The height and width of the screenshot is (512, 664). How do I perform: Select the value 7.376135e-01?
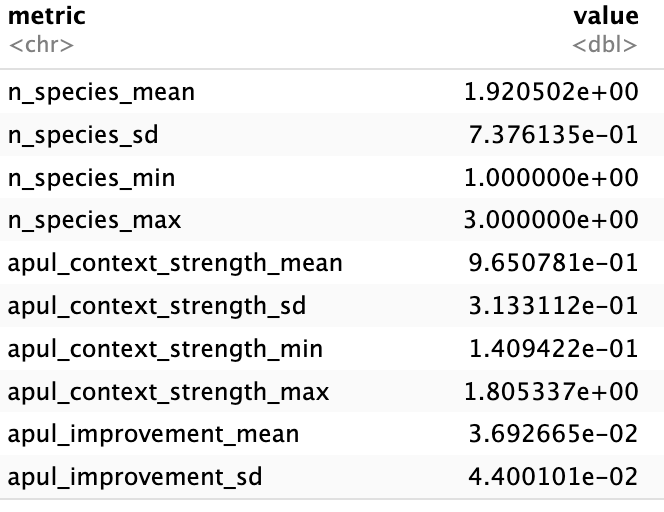coord(550,135)
